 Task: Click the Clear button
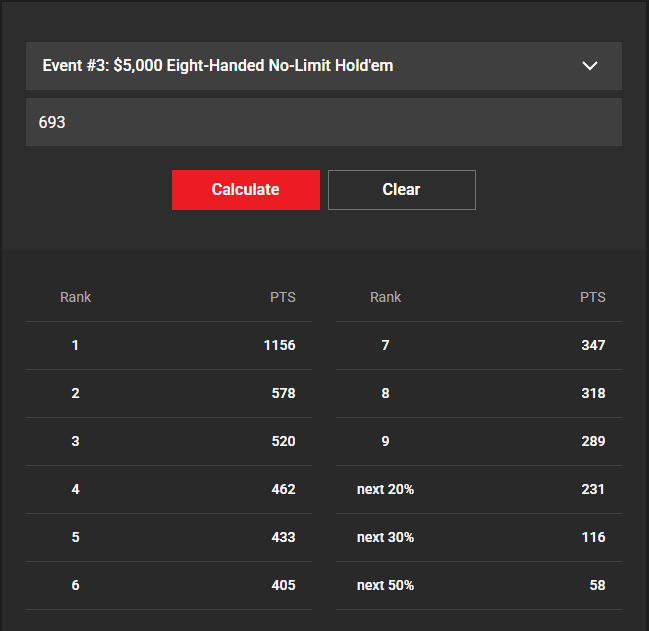tap(401, 190)
